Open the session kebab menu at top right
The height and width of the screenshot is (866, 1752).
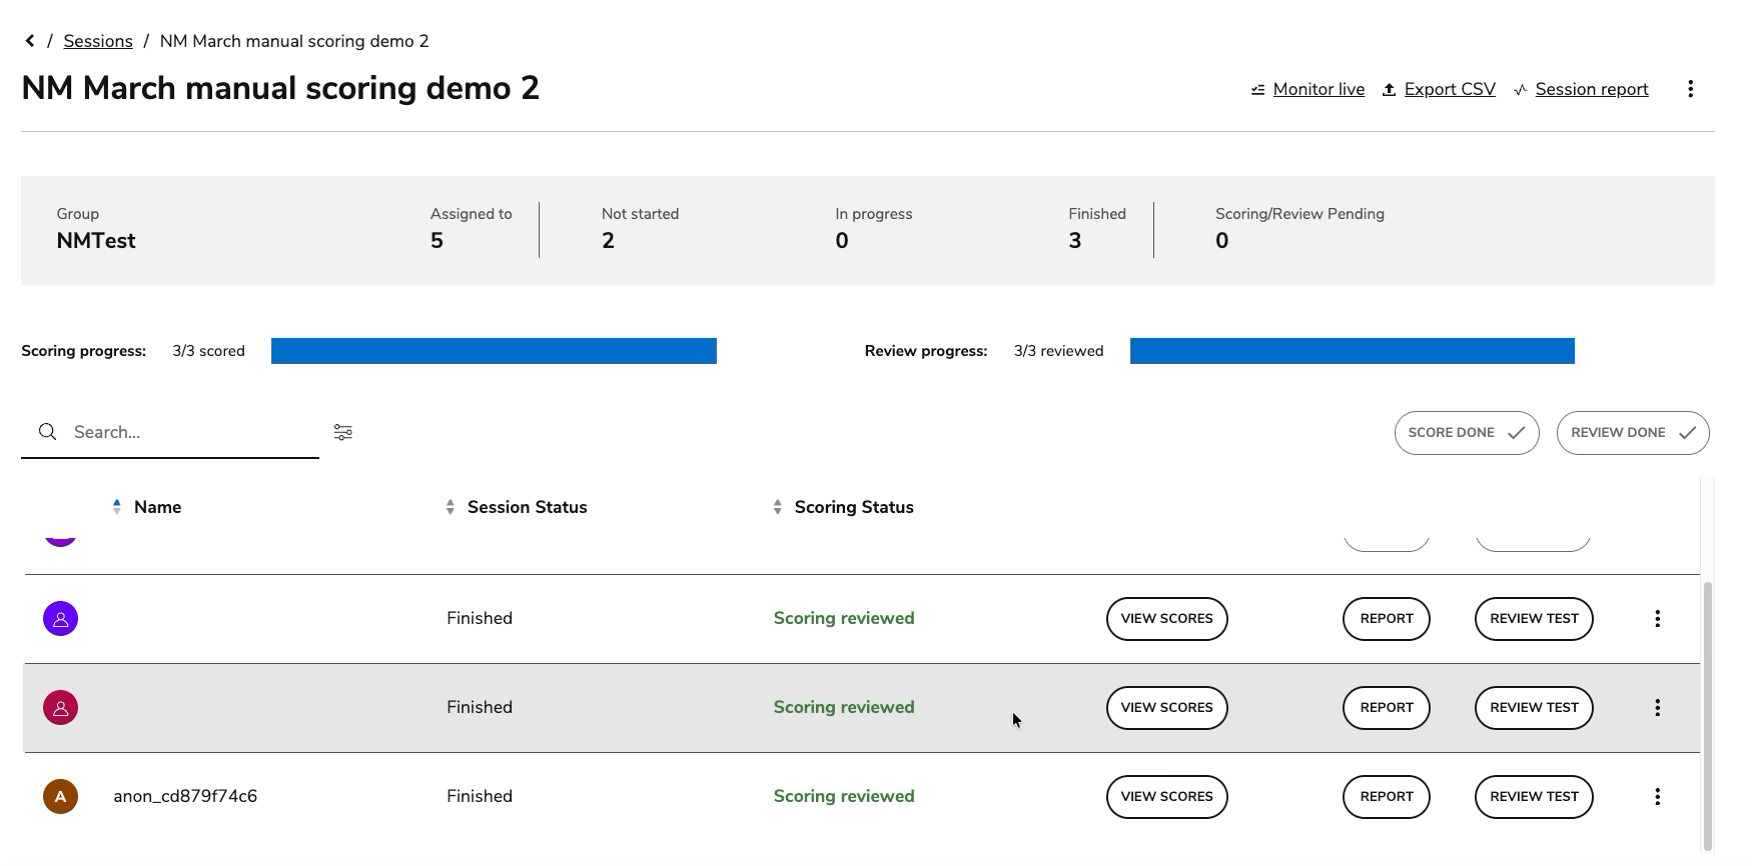point(1690,89)
